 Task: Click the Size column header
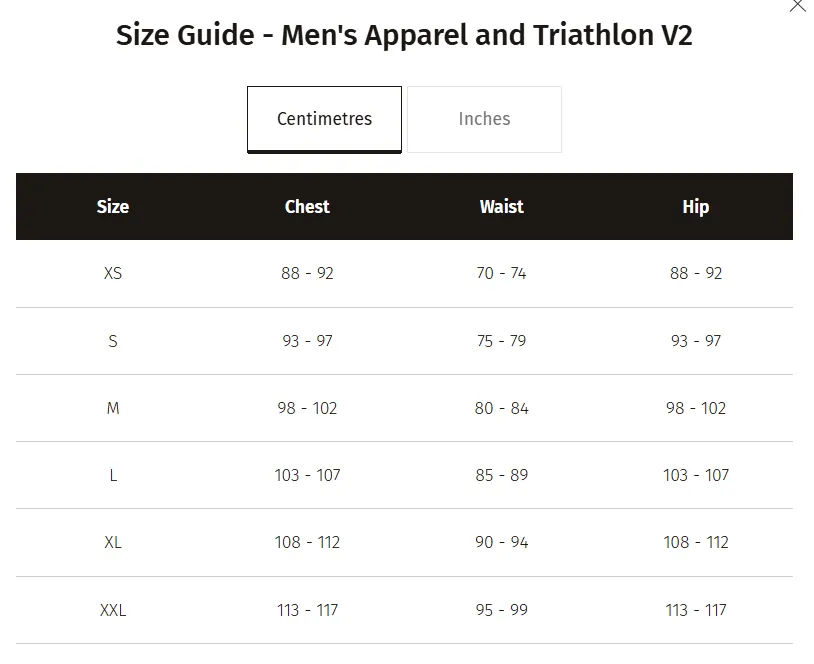point(113,207)
